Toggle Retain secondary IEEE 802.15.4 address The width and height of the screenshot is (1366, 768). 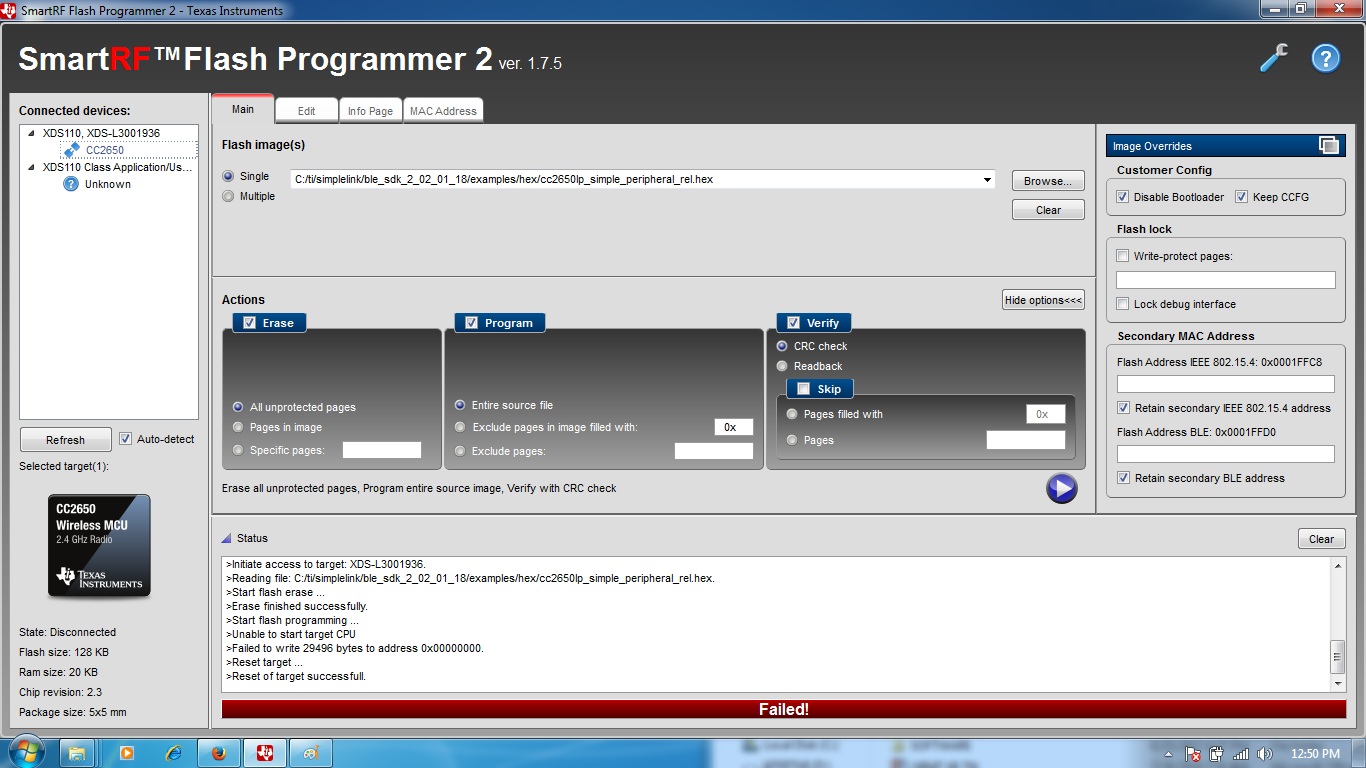point(1123,408)
